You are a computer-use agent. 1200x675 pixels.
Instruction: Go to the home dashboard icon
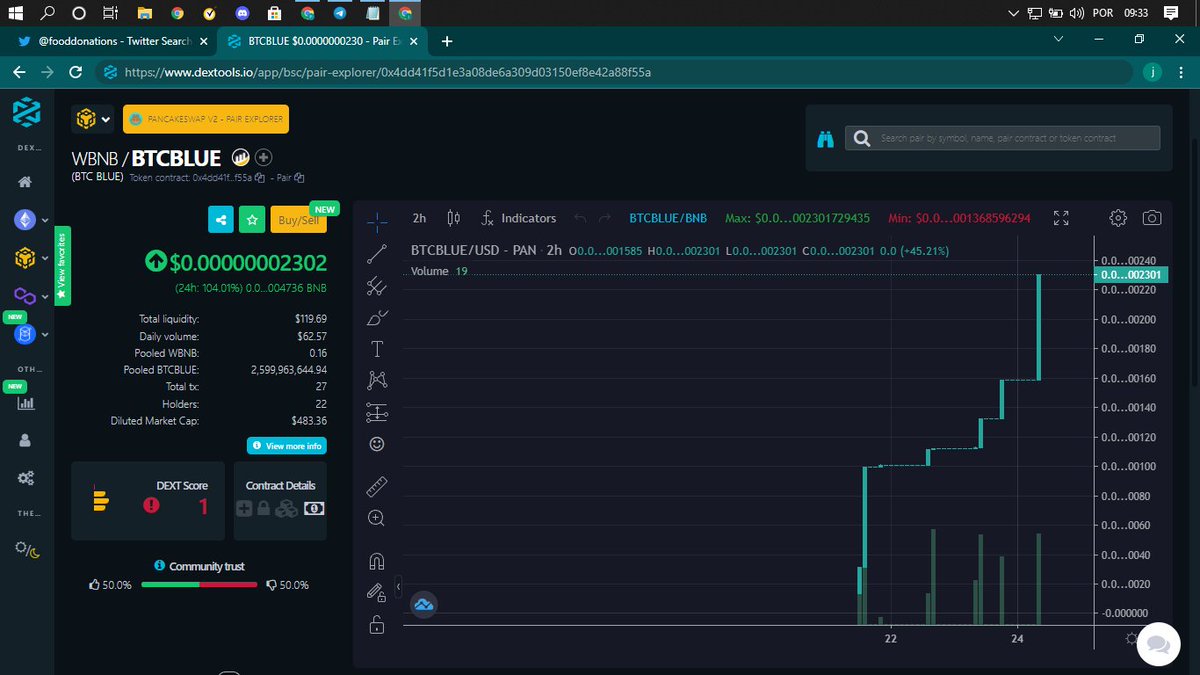25,182
